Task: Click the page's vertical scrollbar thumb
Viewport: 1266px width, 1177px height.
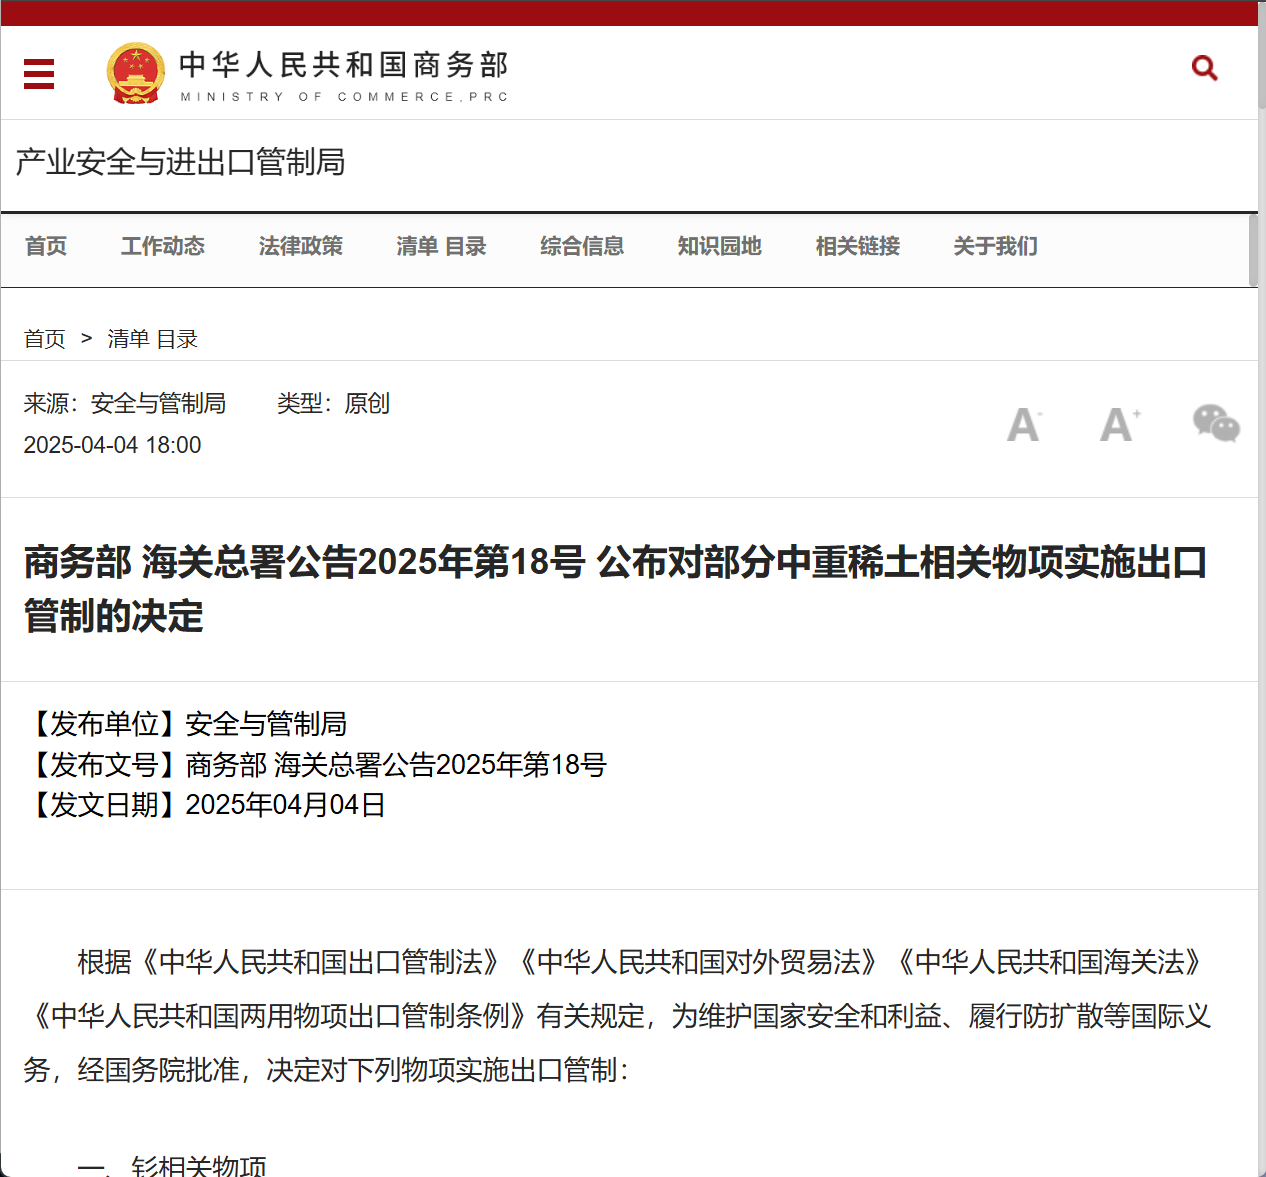Action: tap(1262, 55)
